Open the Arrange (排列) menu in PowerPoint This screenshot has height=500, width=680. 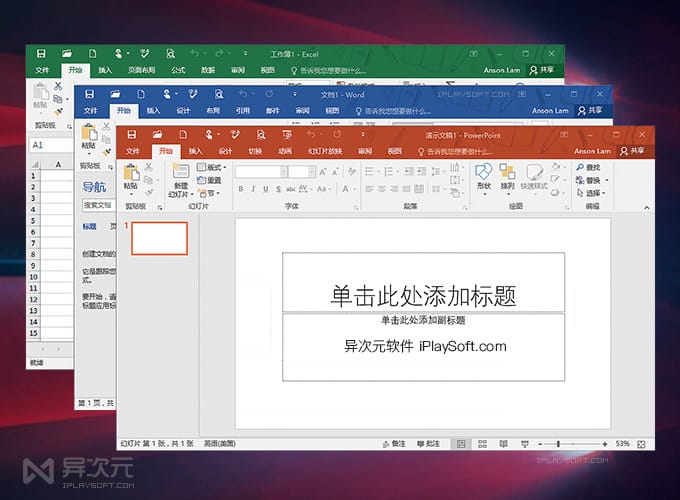(x=507, y=178)
